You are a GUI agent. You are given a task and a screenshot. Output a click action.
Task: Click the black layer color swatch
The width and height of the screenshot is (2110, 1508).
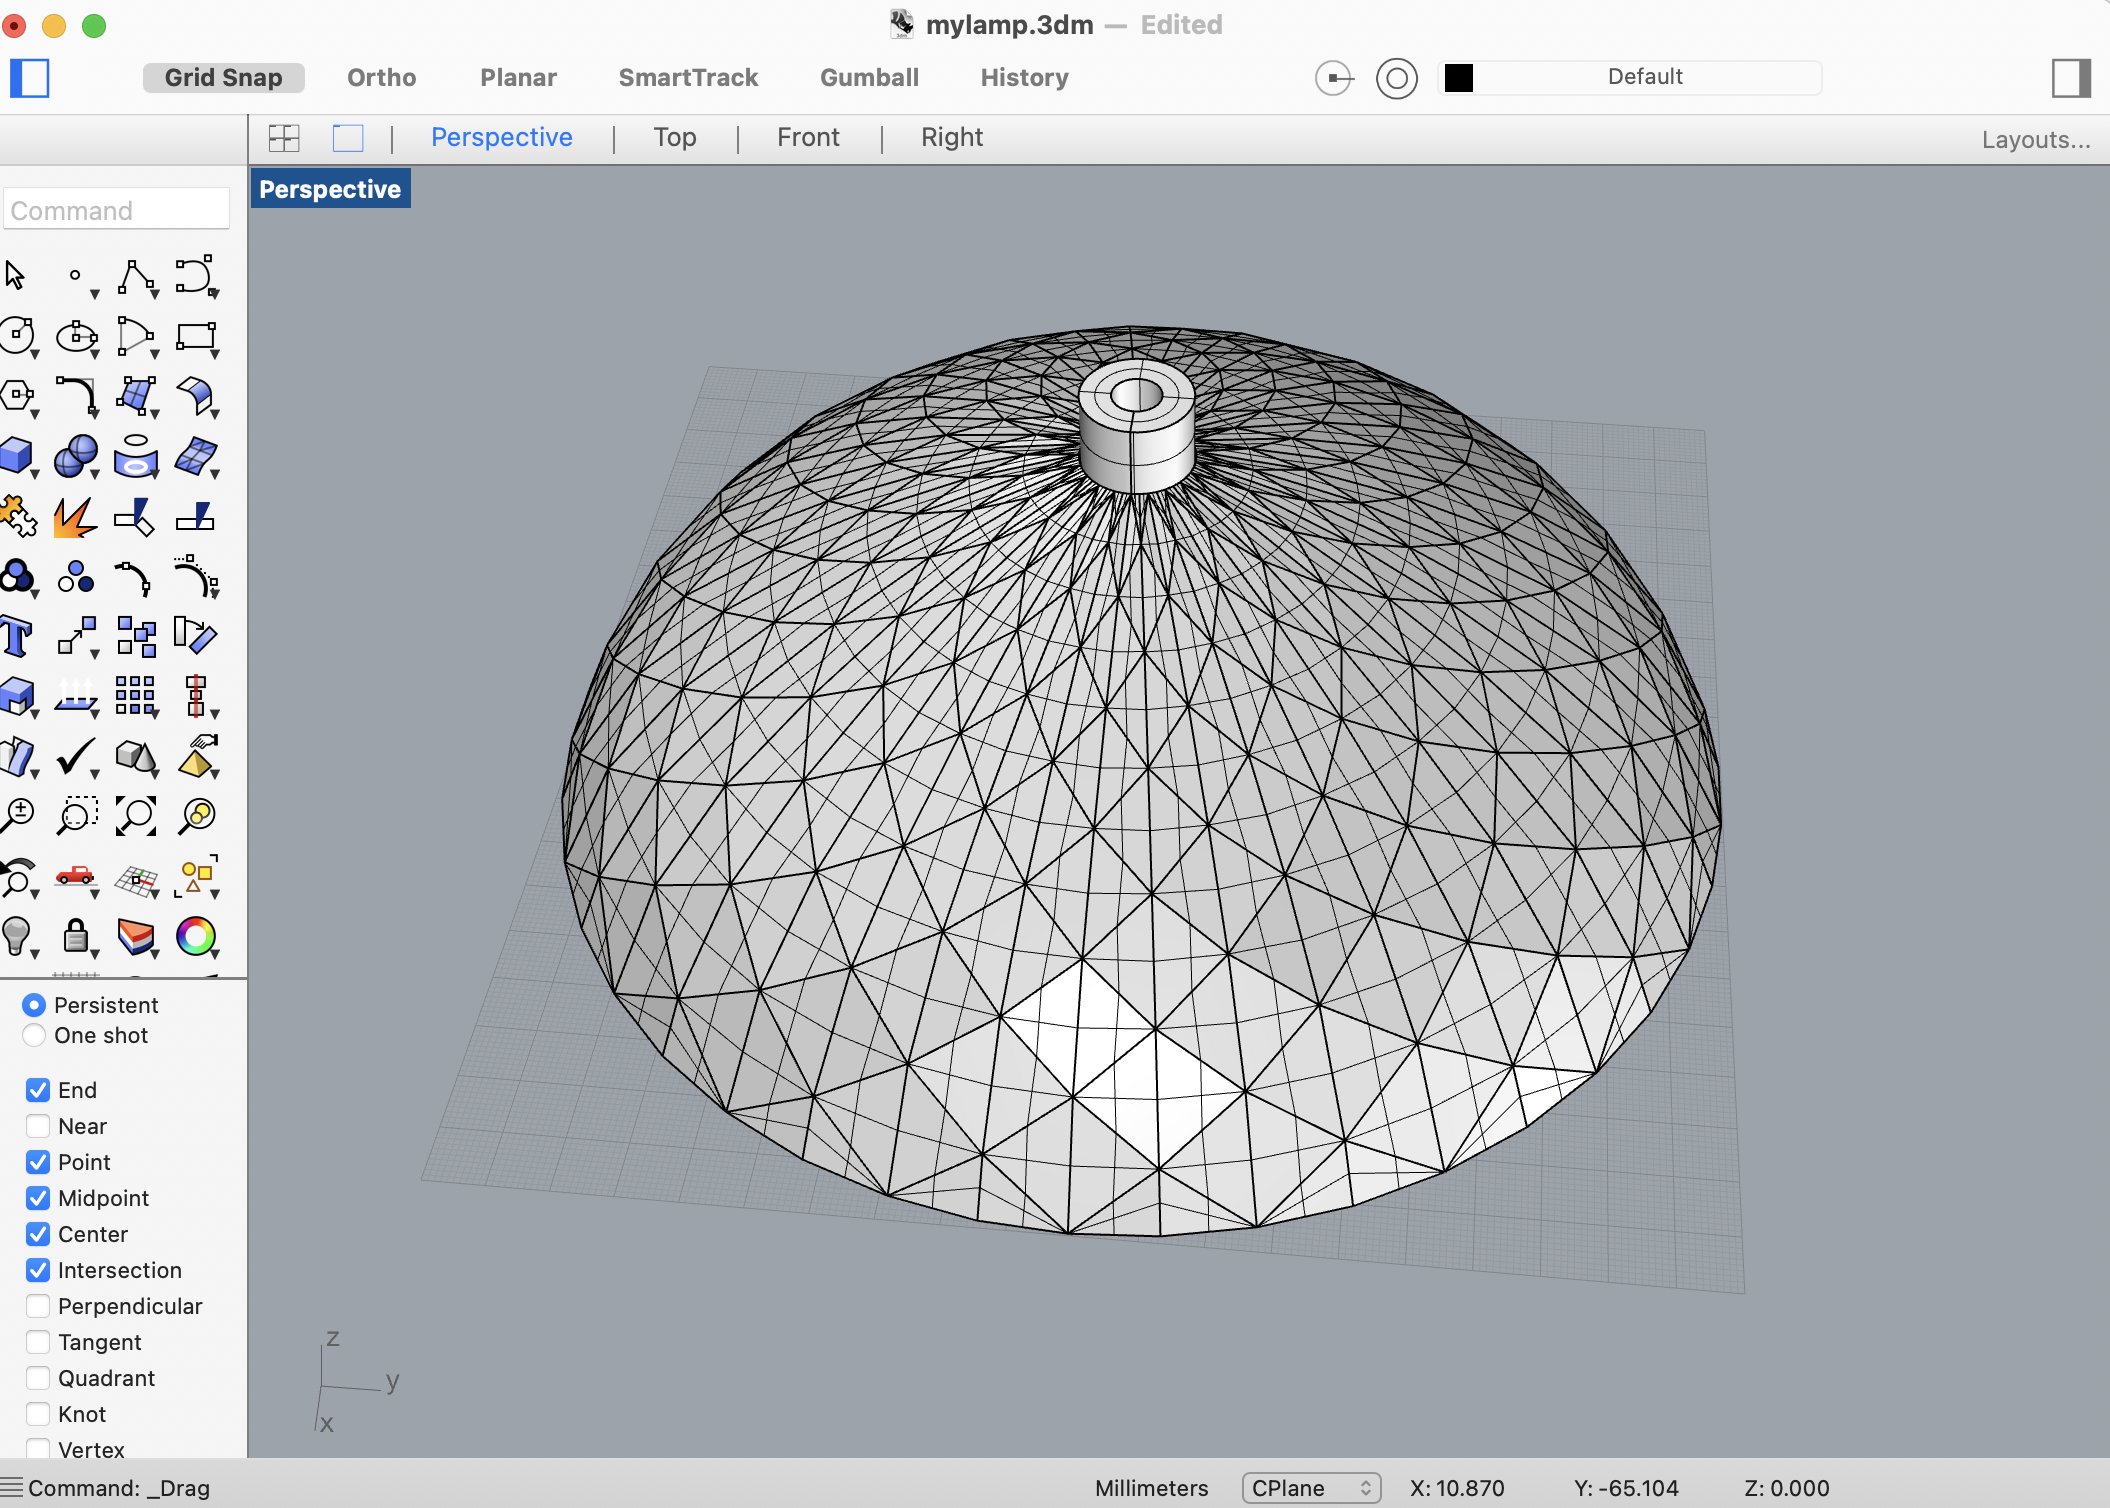1459,77
